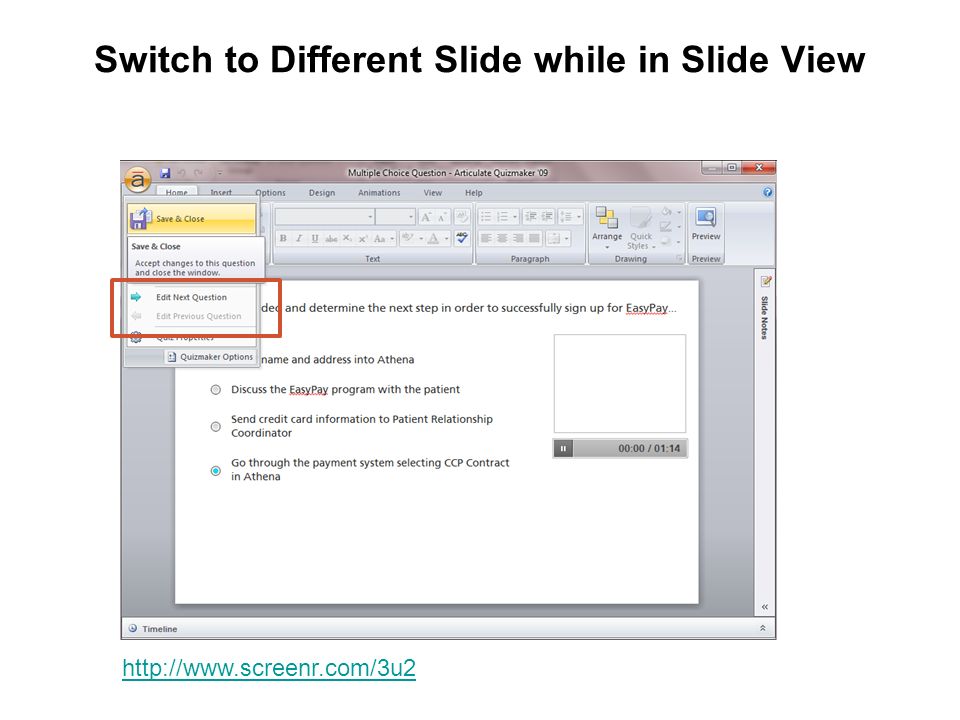The height and width of the screenshot is (720, 960).
Task: Choose Edit Next Question menu entry
Action: click(x=192, y=297)
